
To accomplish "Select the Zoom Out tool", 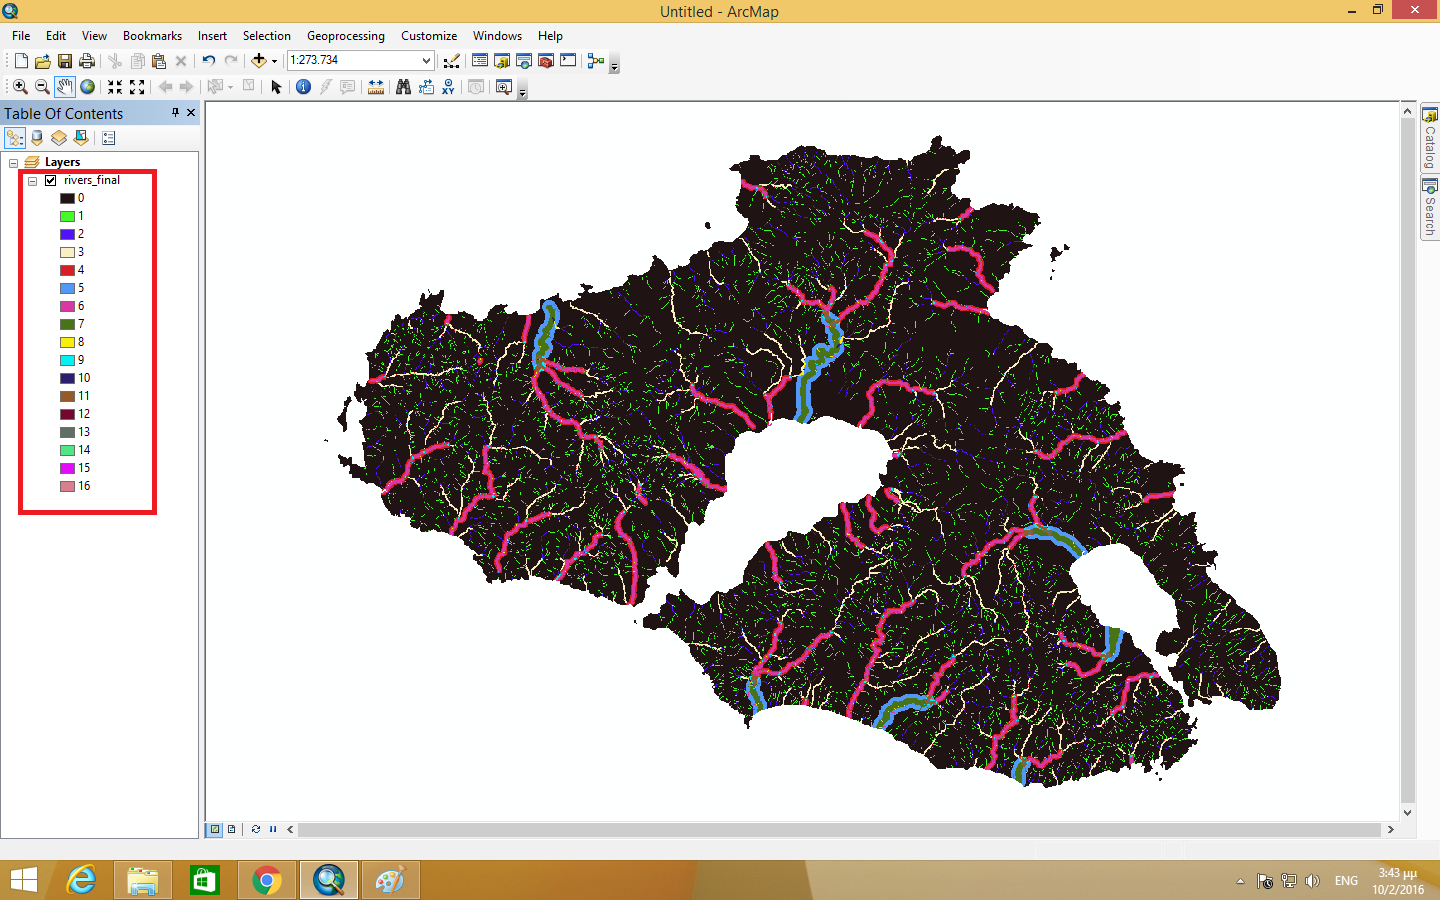I will point(42,87).
